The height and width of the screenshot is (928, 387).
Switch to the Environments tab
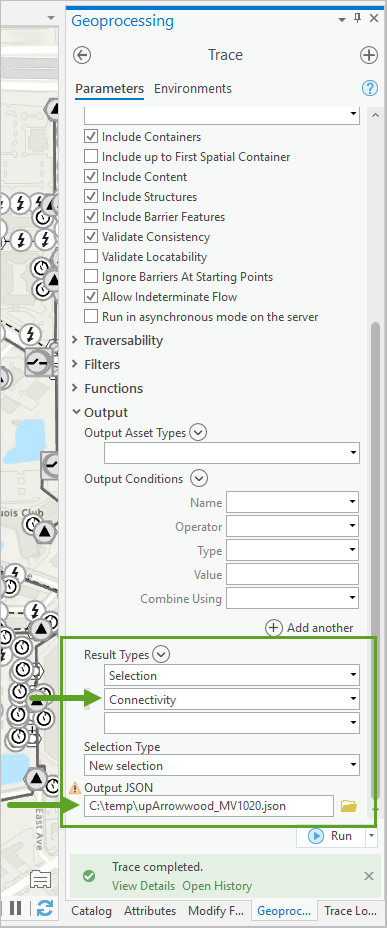193,89
